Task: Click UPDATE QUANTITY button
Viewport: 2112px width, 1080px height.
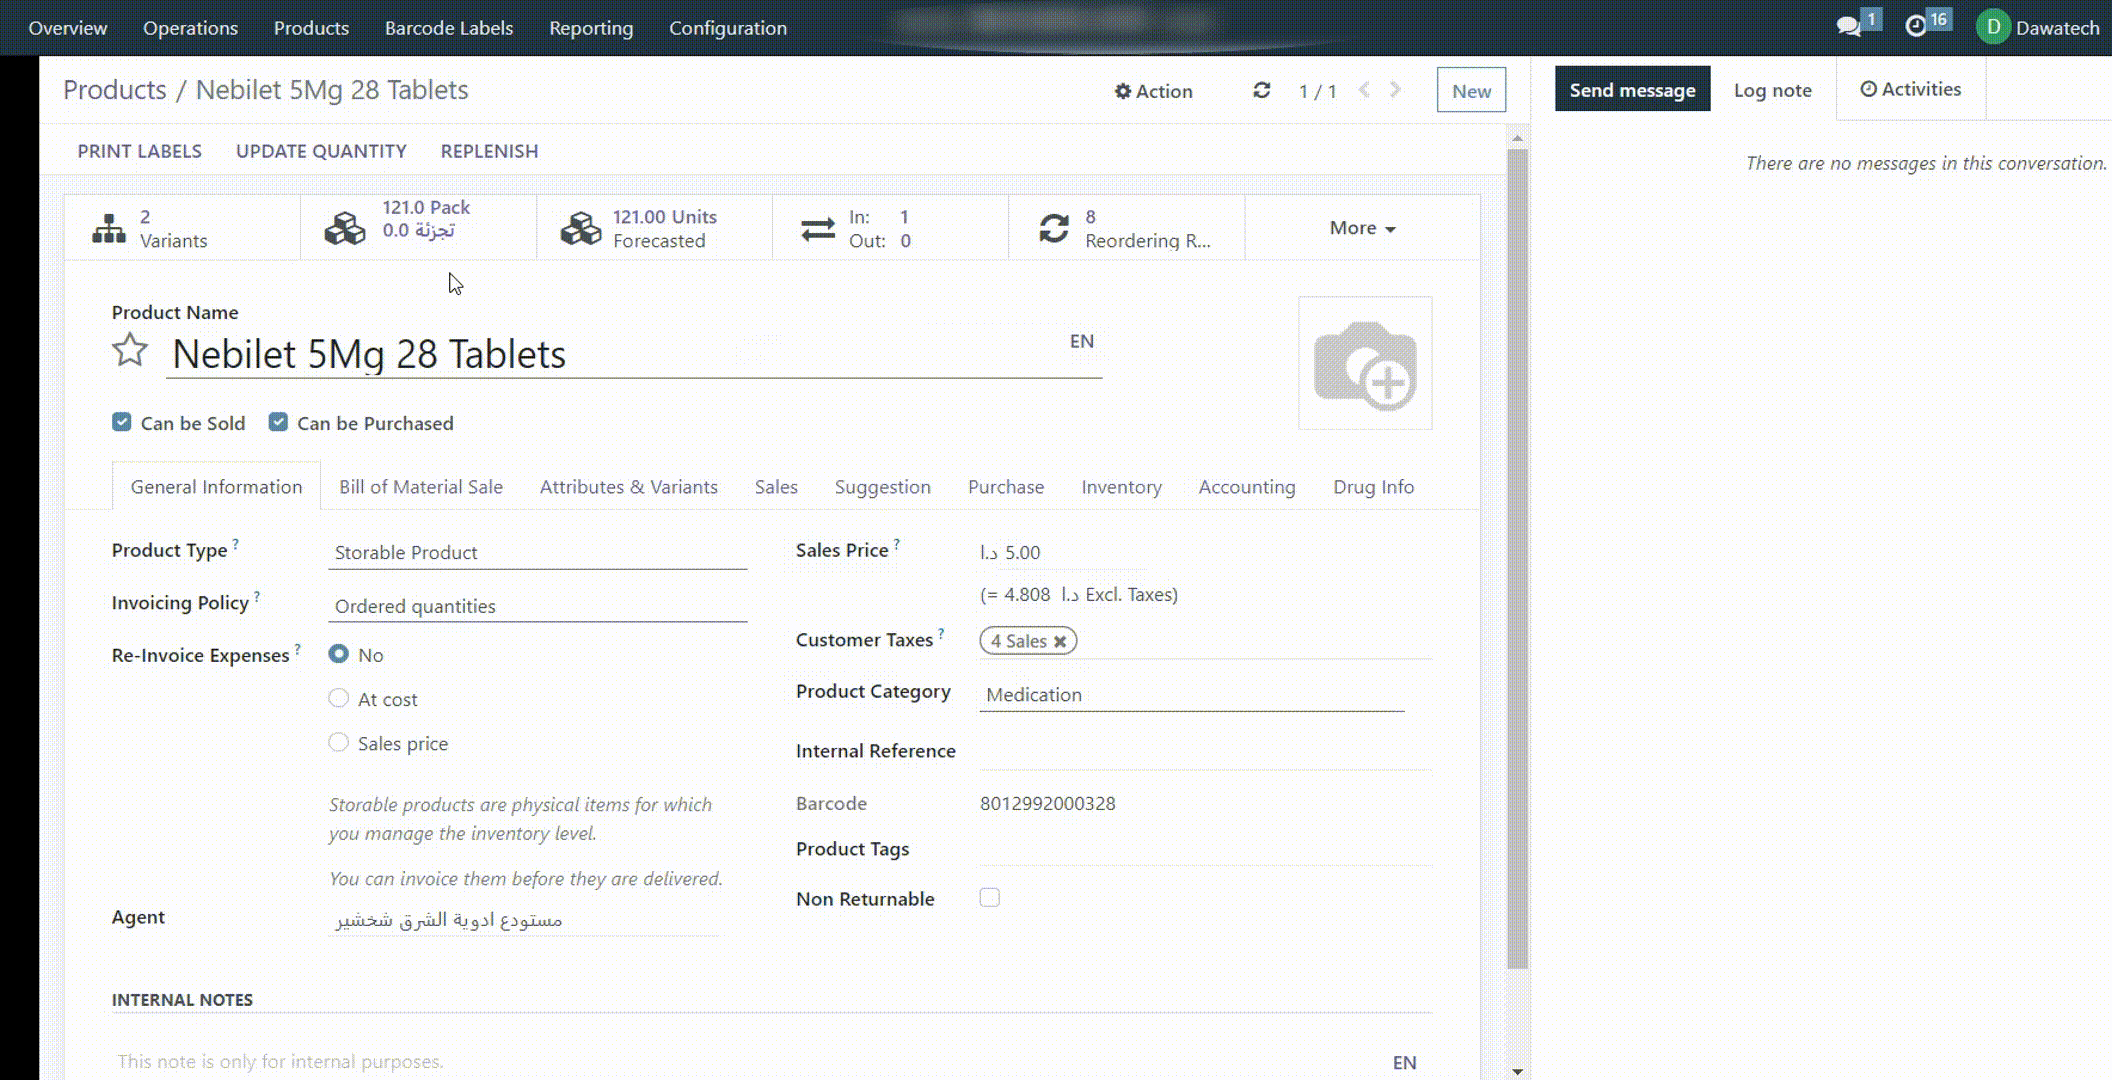Action: [x=321, y=151]
